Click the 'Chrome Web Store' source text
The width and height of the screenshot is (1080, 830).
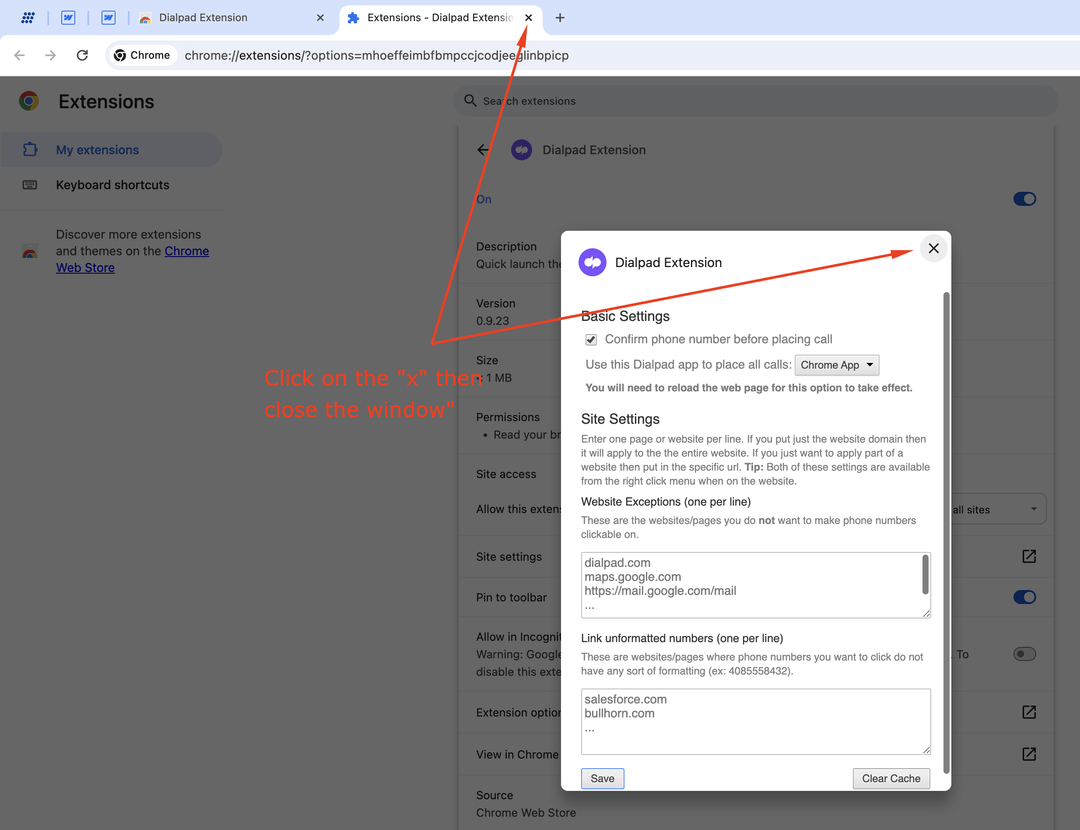pyautogui.click(x=526, y=813)
